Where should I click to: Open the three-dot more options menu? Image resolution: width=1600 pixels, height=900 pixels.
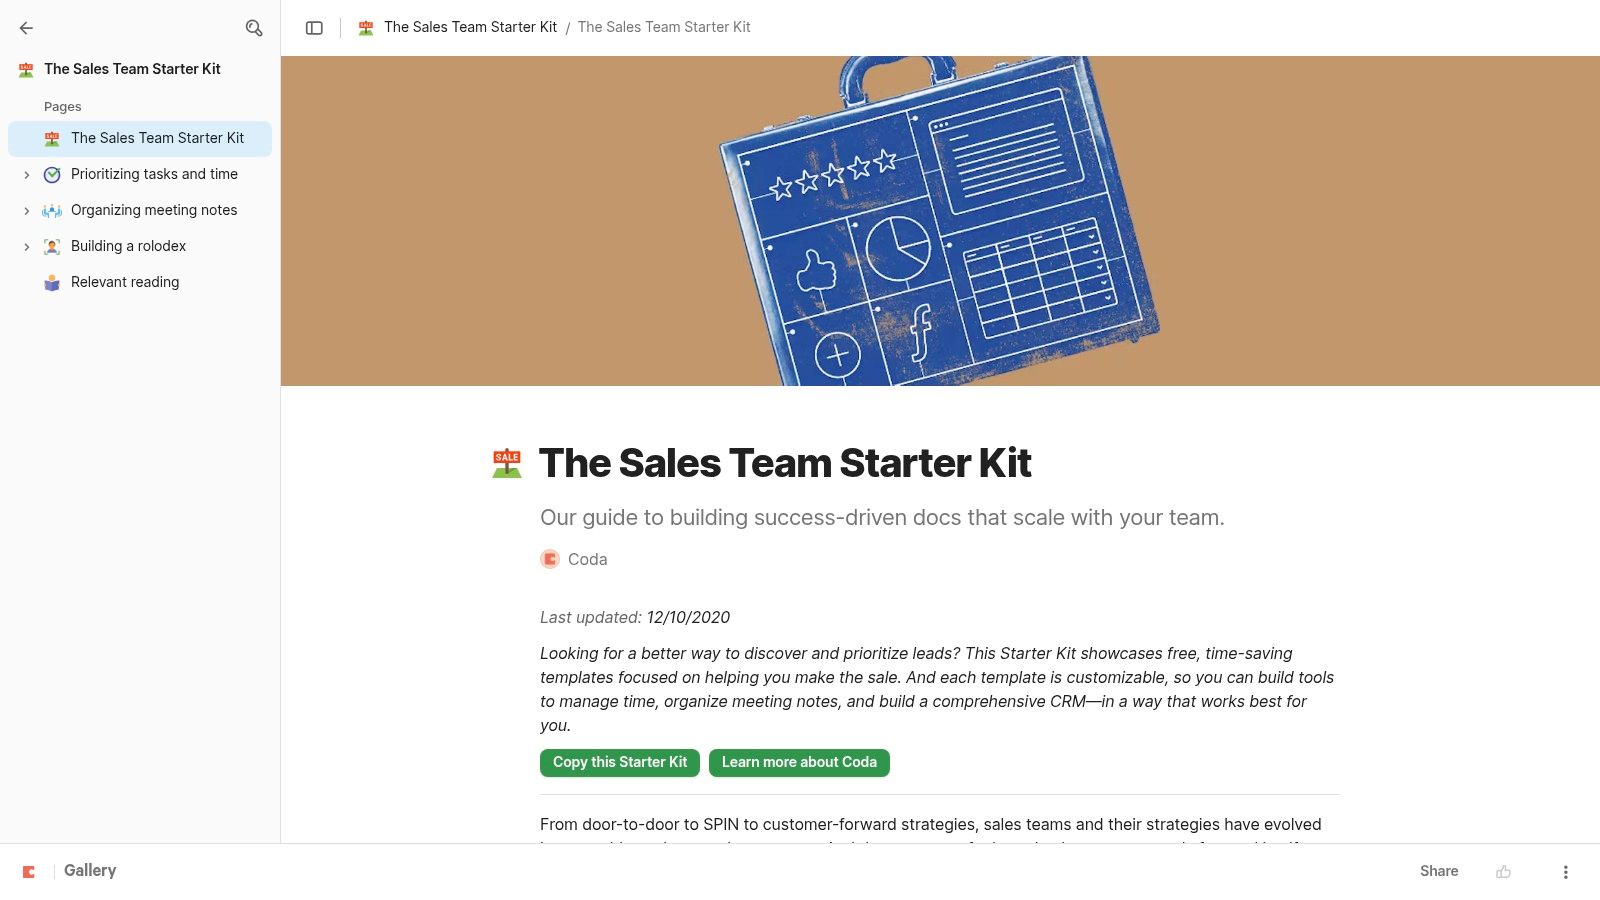pos(1565,872)
